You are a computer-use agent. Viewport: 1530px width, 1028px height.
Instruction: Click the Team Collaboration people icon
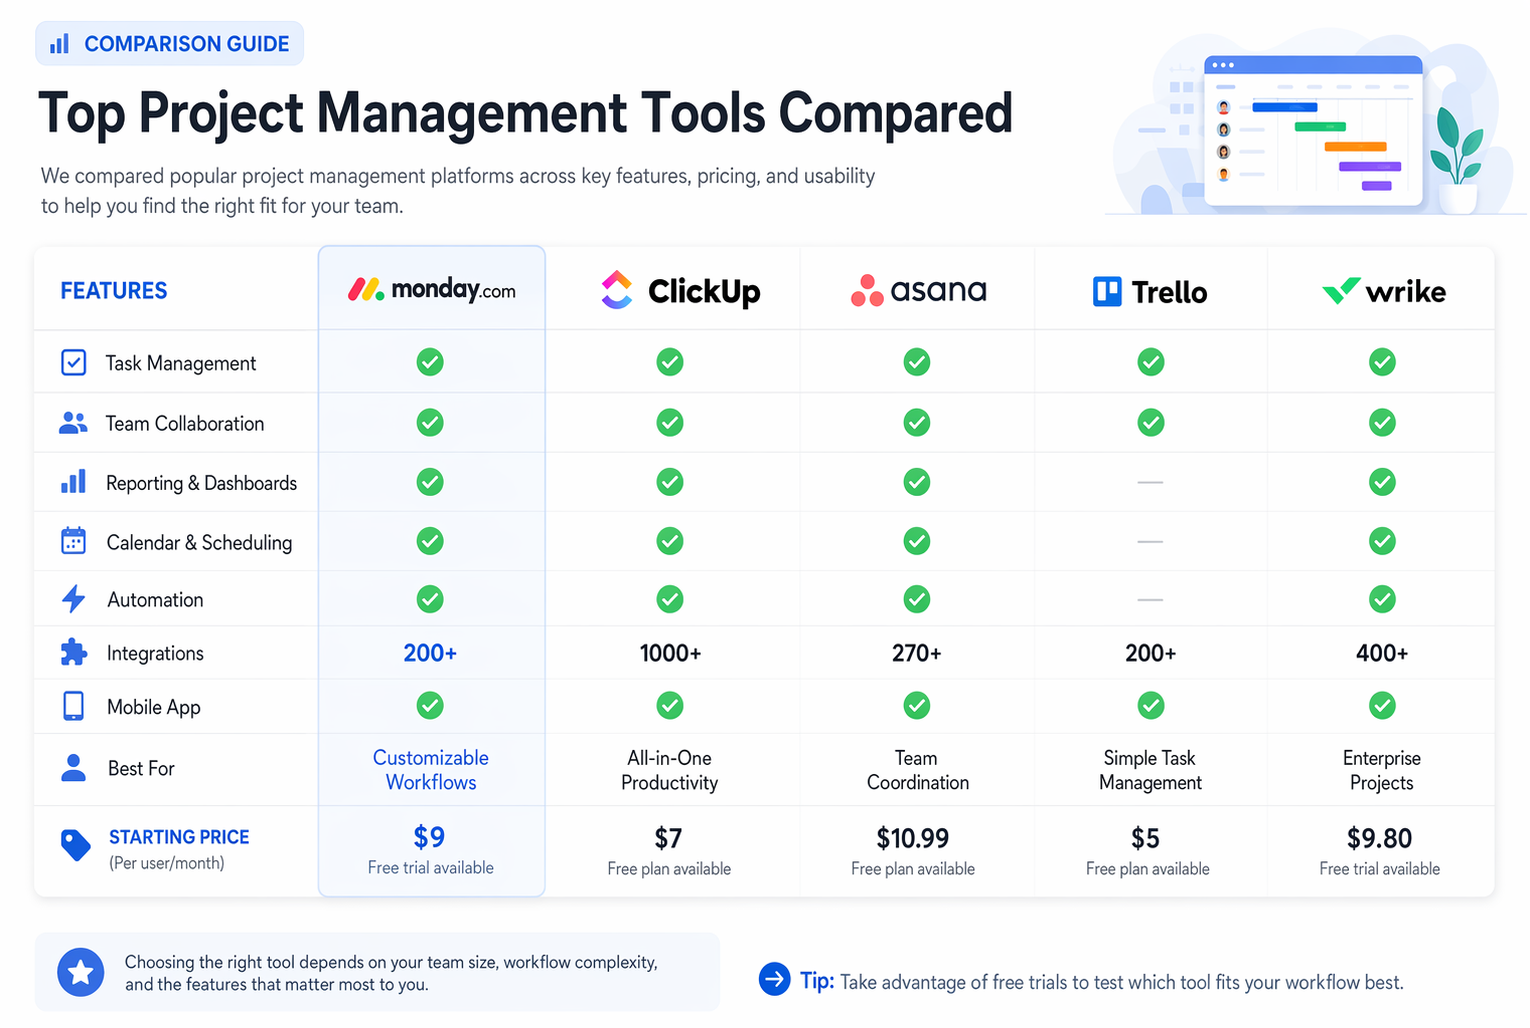click(x=73, y=423)
